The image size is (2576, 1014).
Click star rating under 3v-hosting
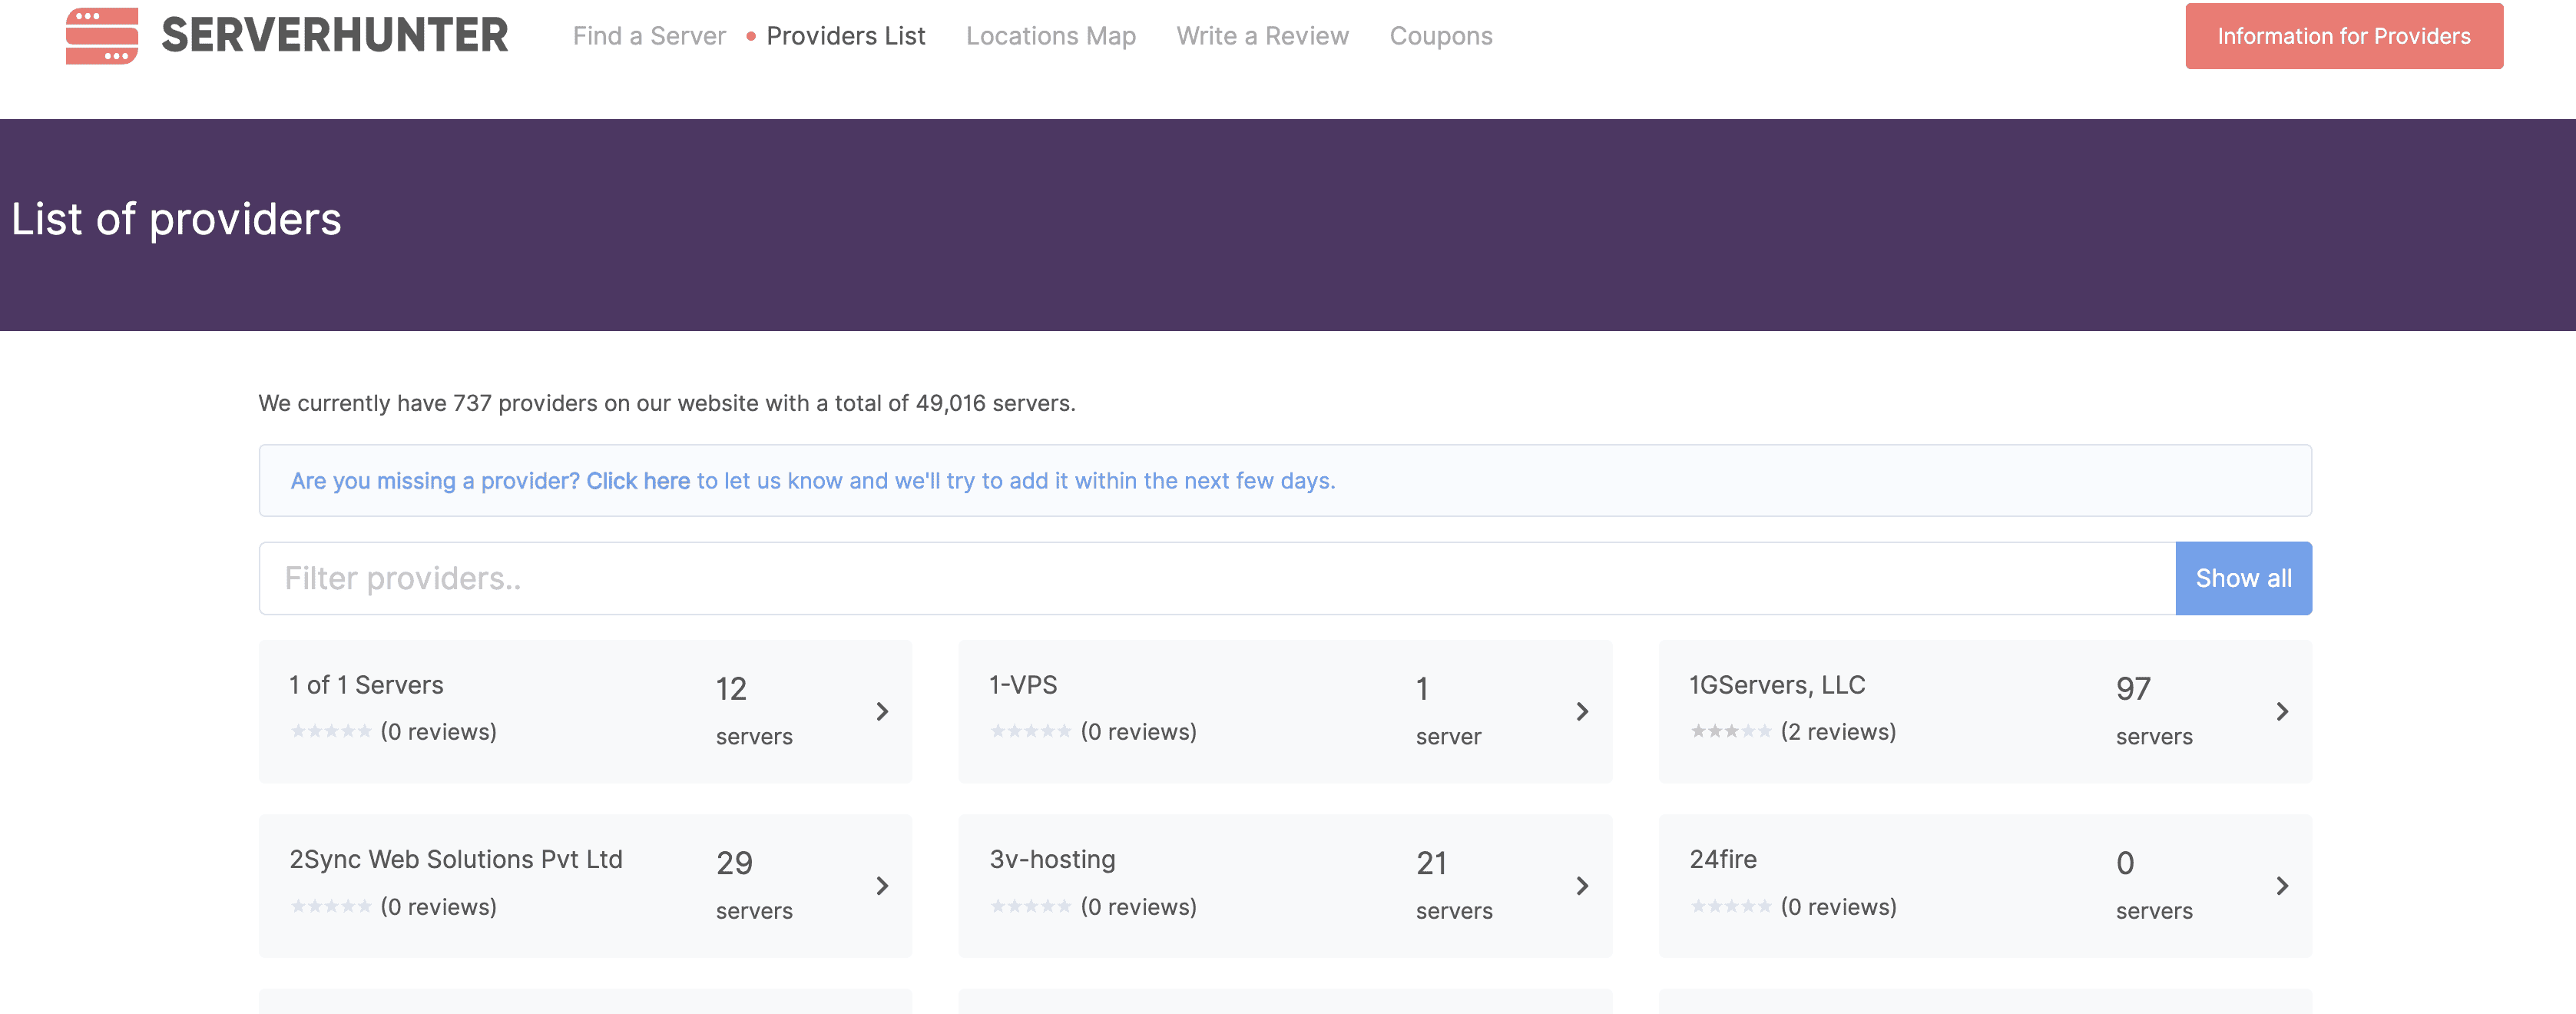[x=1030, y=907]
